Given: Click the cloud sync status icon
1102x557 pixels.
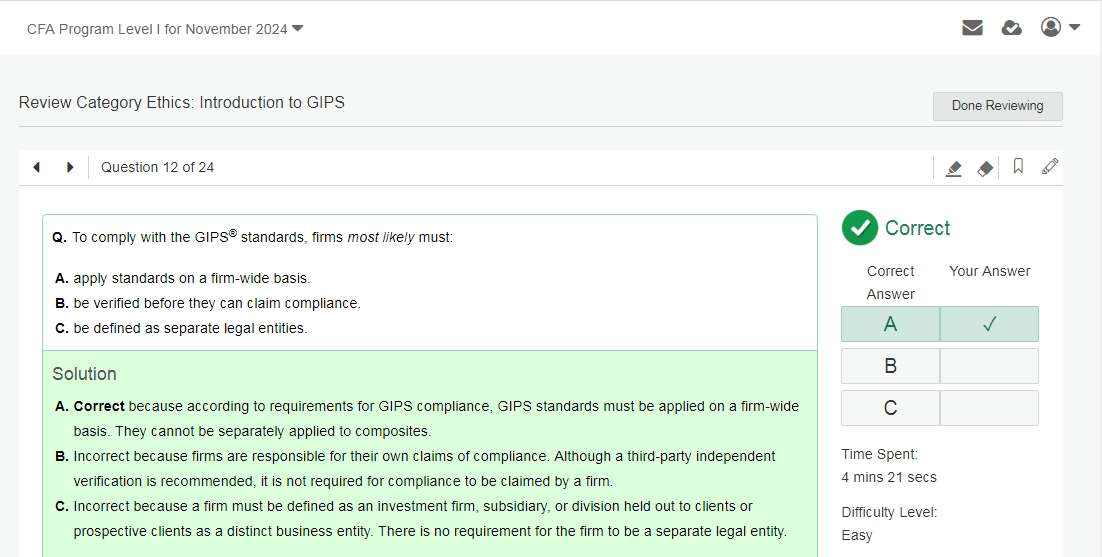Looking at the screenshot, I should point(1012,28).
